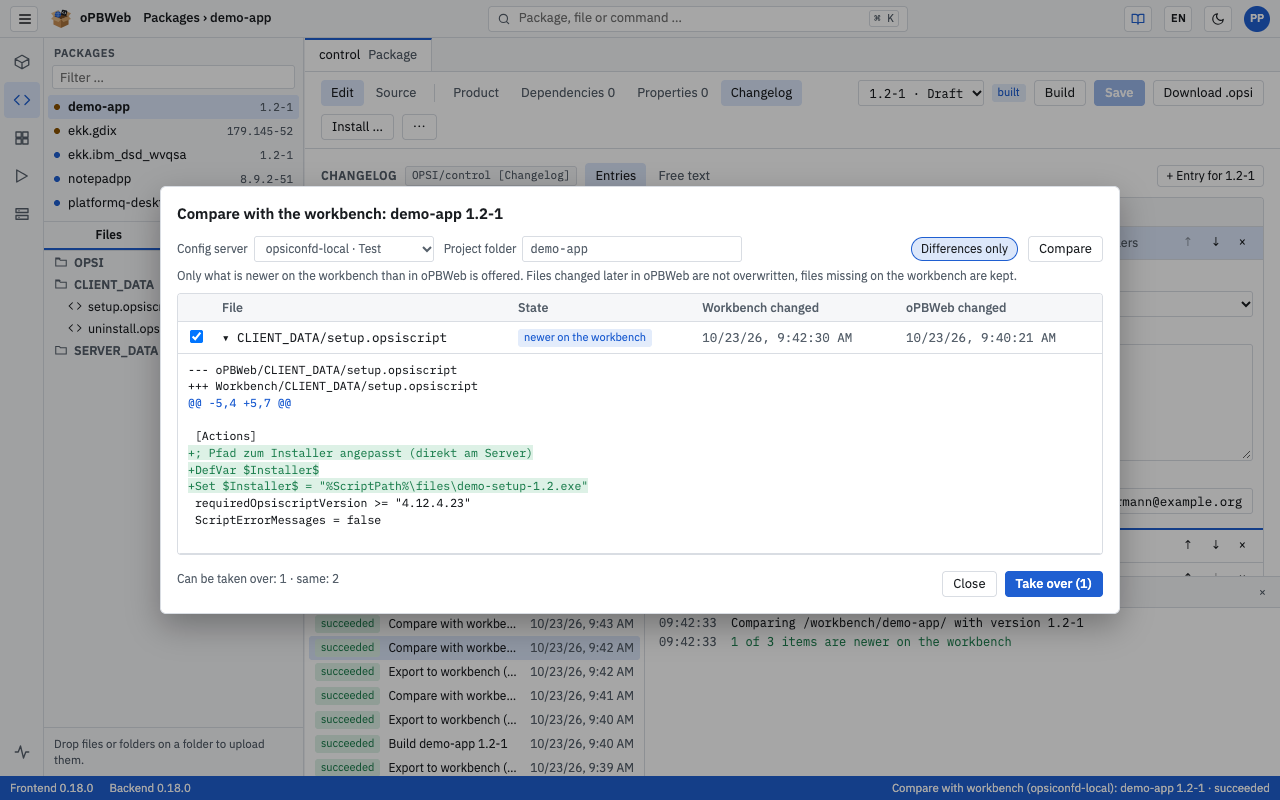This screenshot has height=800, width=1280.
Task: Select the notepadpp package row
Action: [x=174, y=179]
